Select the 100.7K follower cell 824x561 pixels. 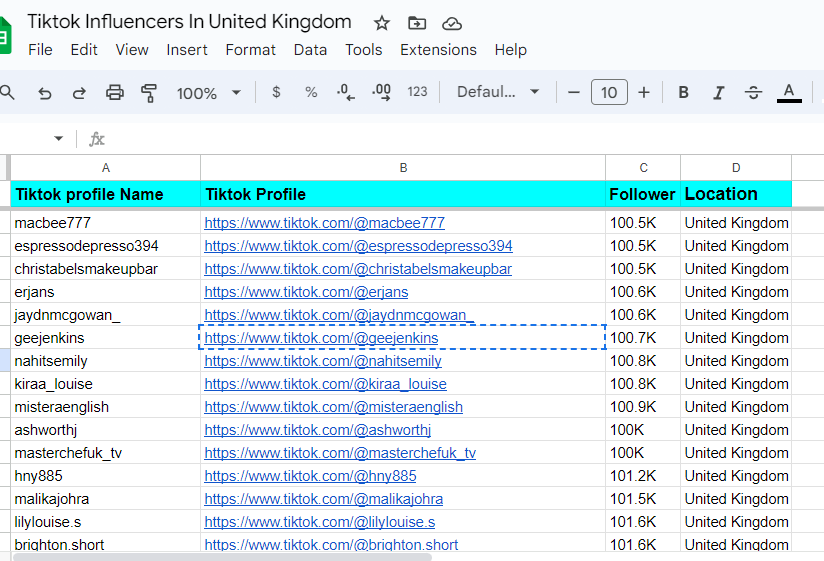pos(643,338)
